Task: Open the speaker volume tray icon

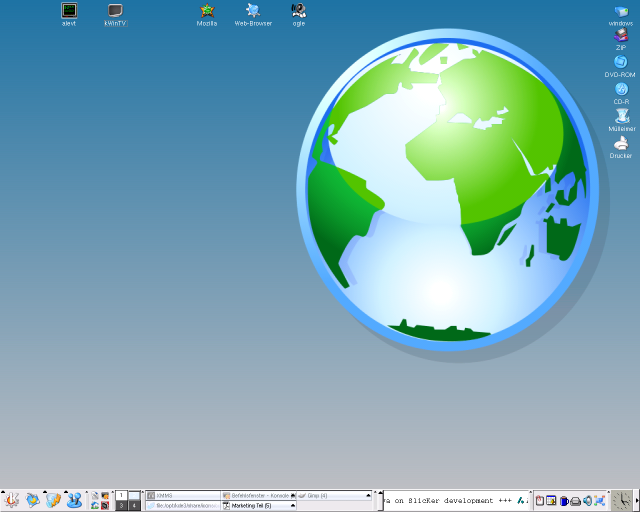Action: (x=587, y=501)
